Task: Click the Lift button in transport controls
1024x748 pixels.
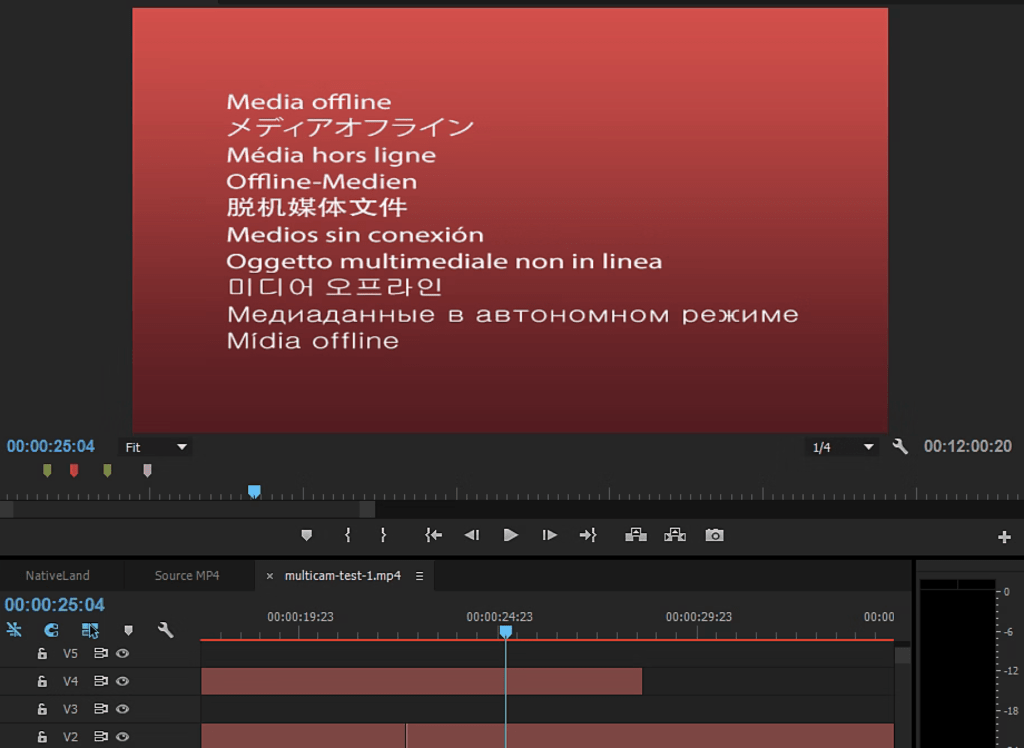Action: point(635,535)
